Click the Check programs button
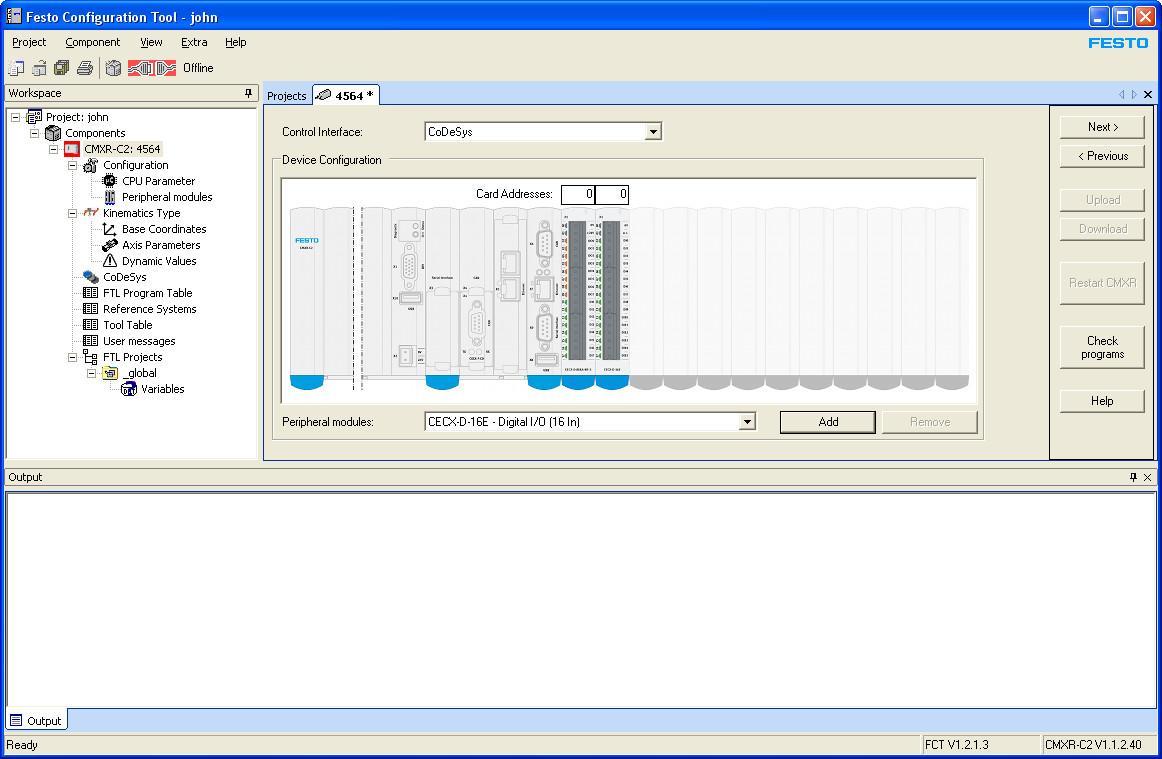 (1101, 347)
